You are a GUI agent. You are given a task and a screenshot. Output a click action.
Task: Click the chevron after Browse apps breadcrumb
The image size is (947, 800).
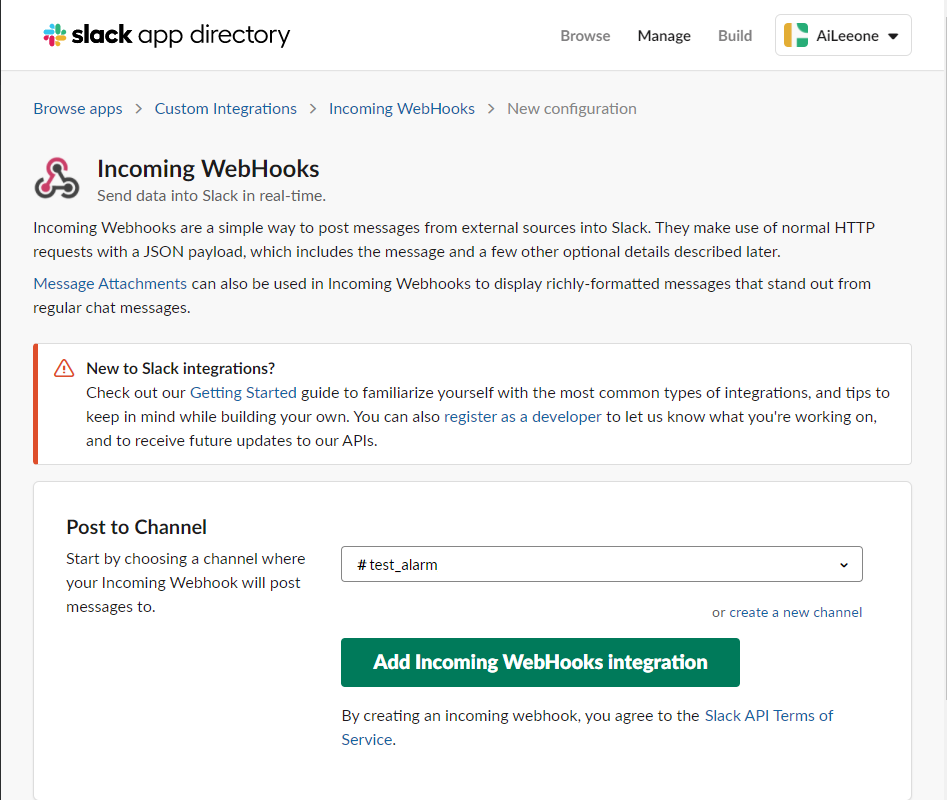coord(139,109)
